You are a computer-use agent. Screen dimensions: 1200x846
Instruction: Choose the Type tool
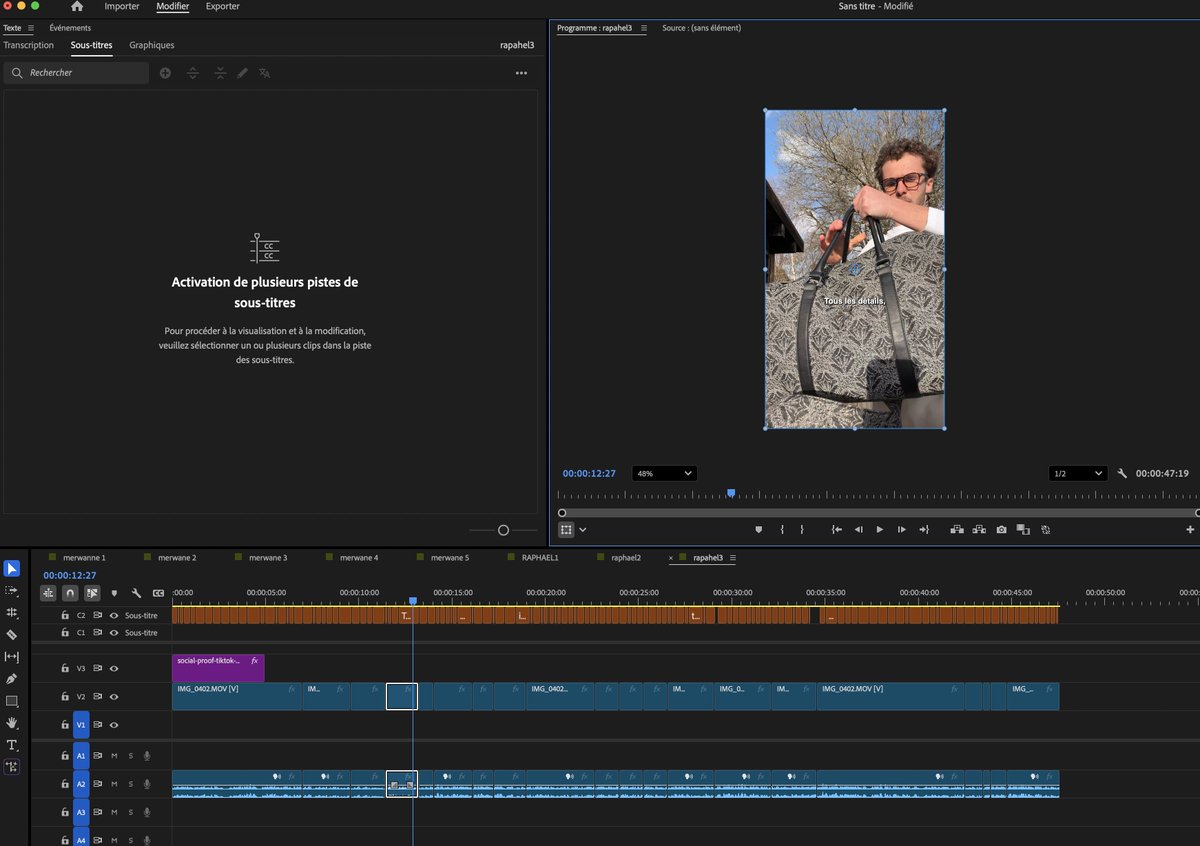click(x=12, y=745)
